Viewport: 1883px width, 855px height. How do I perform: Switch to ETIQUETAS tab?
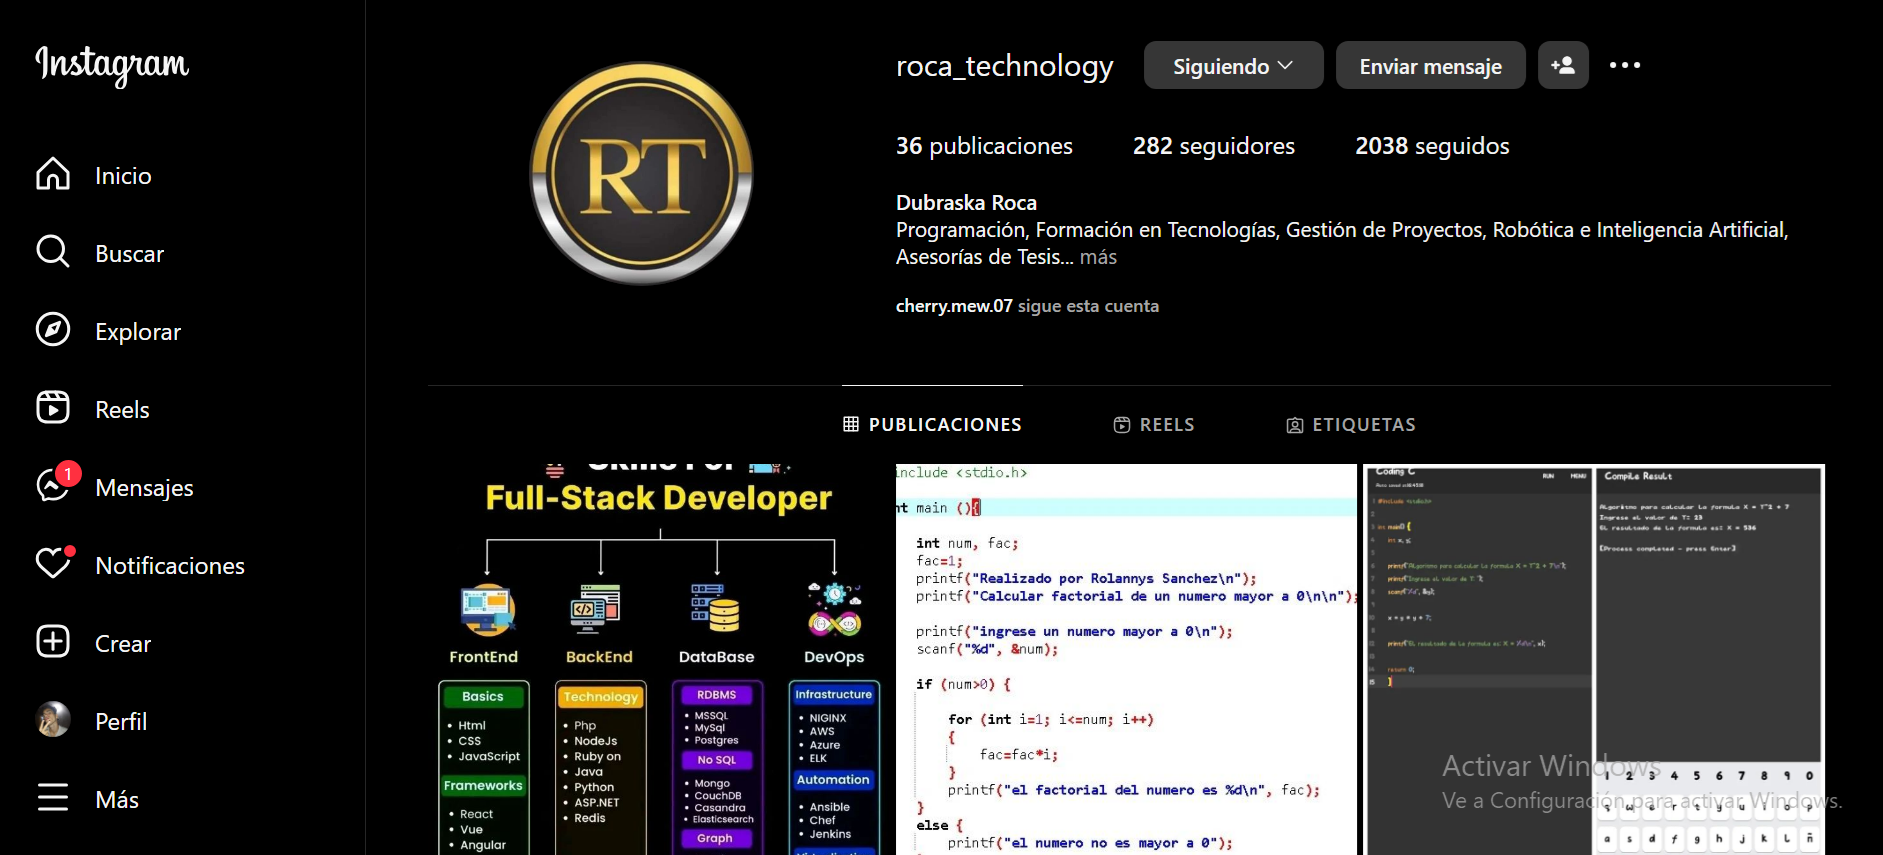[x=1351, y=425]
